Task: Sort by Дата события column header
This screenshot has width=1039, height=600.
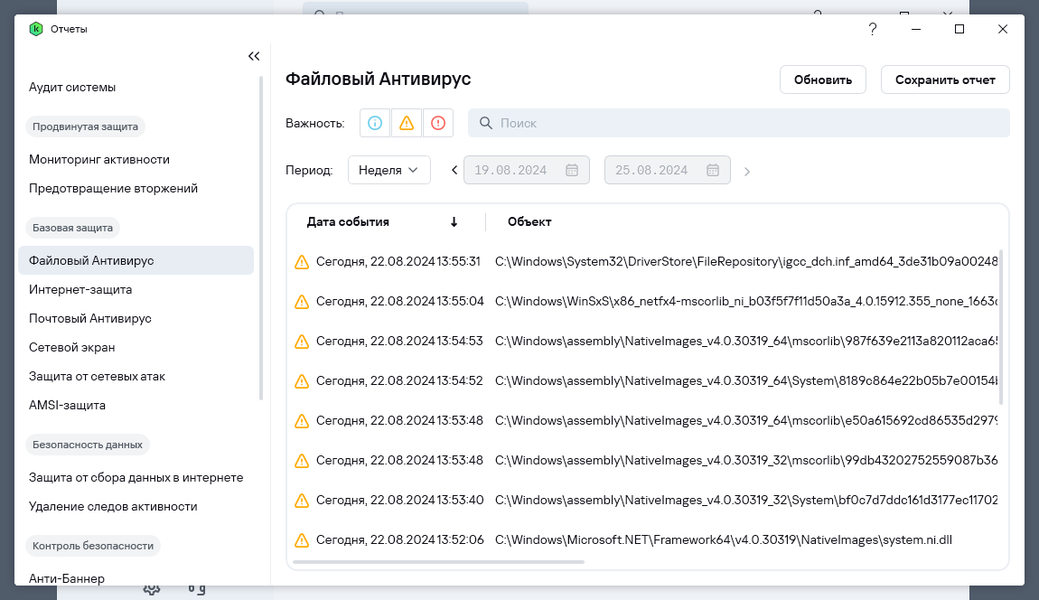Action: 348,222
